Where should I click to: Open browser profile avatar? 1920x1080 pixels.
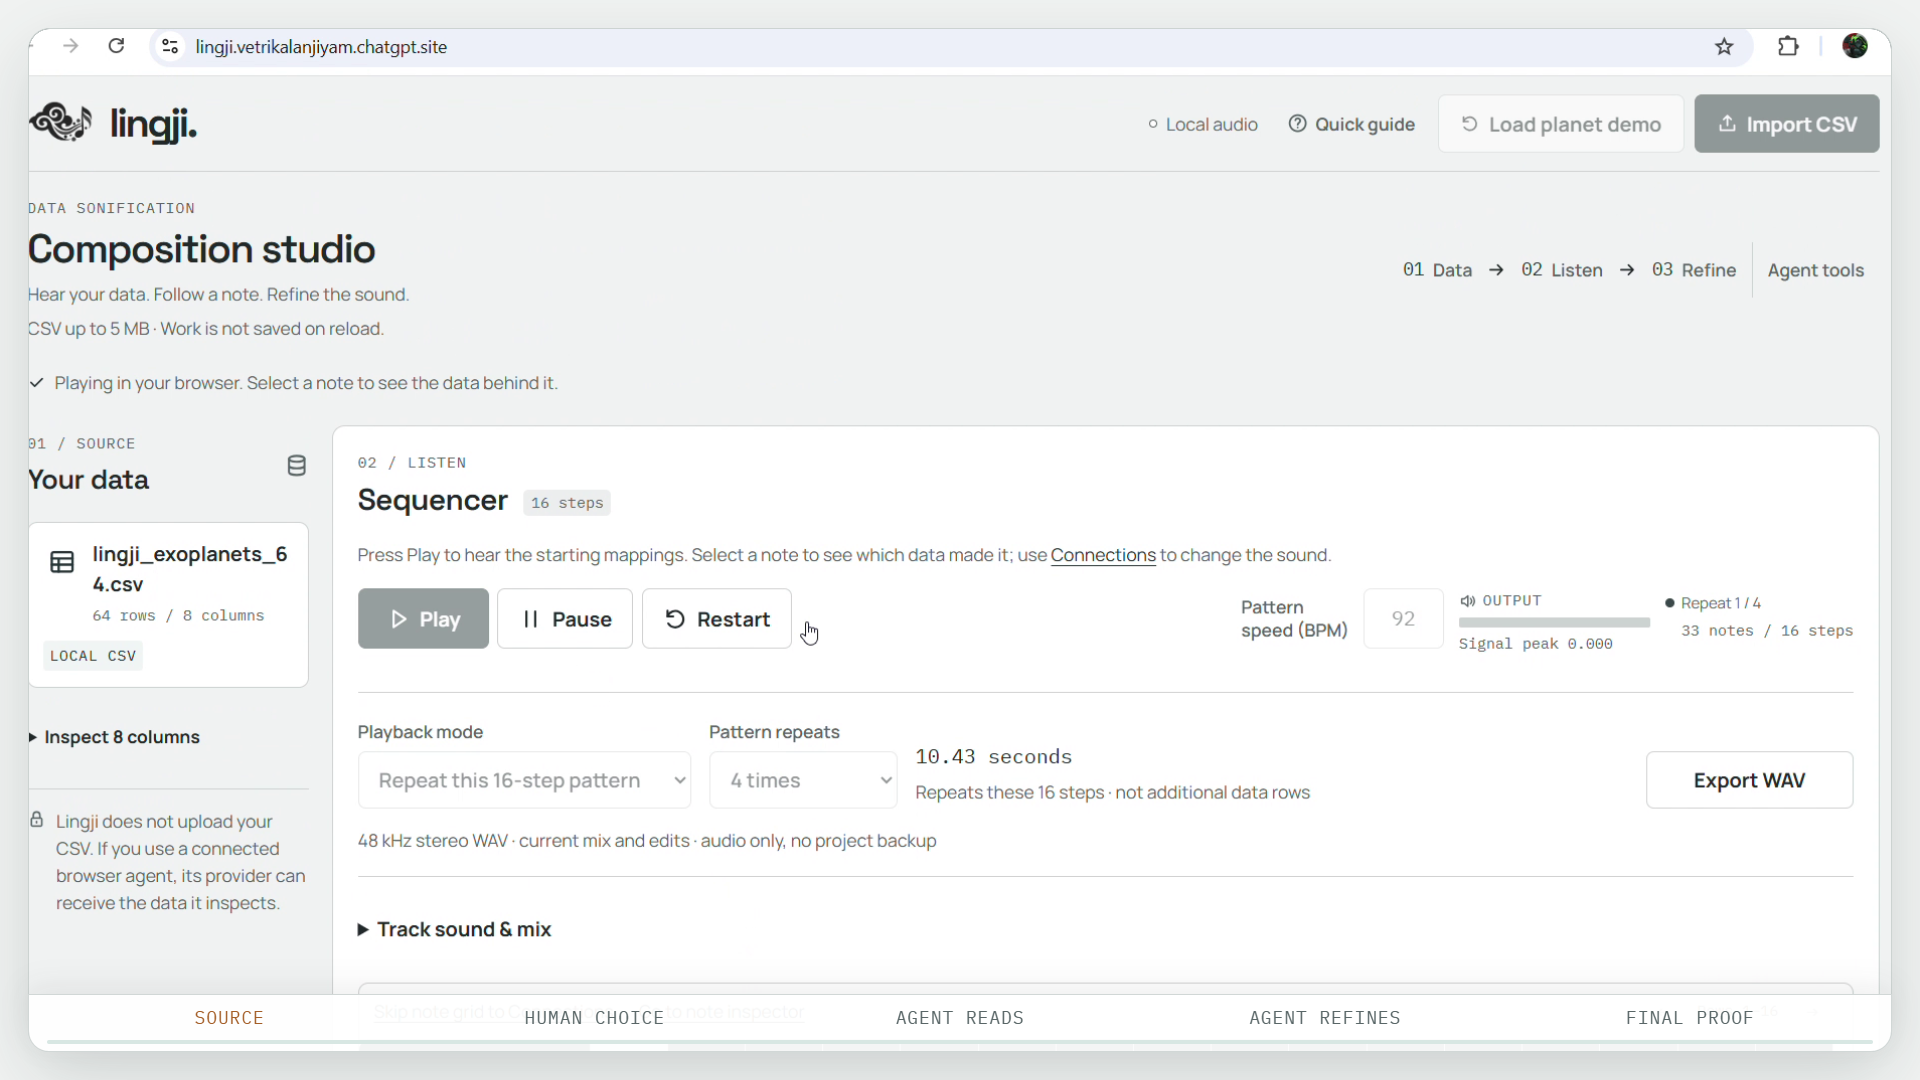tap(1855, 46)
